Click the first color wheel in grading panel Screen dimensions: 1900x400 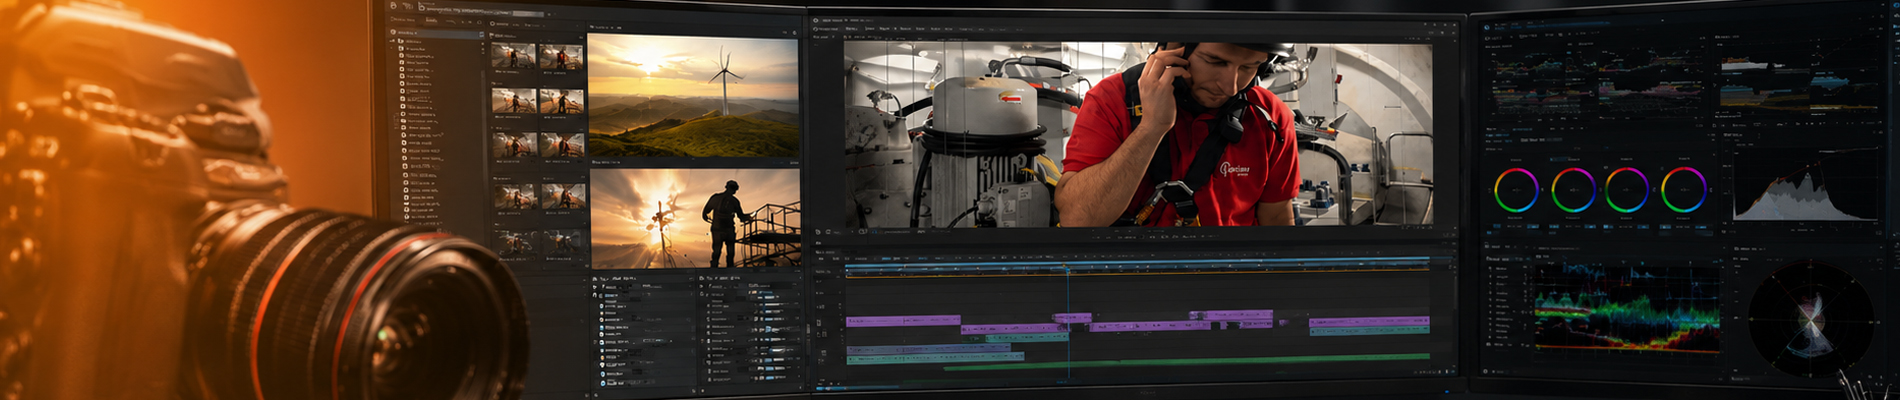pyautogui.click(x=1515, y=190)
